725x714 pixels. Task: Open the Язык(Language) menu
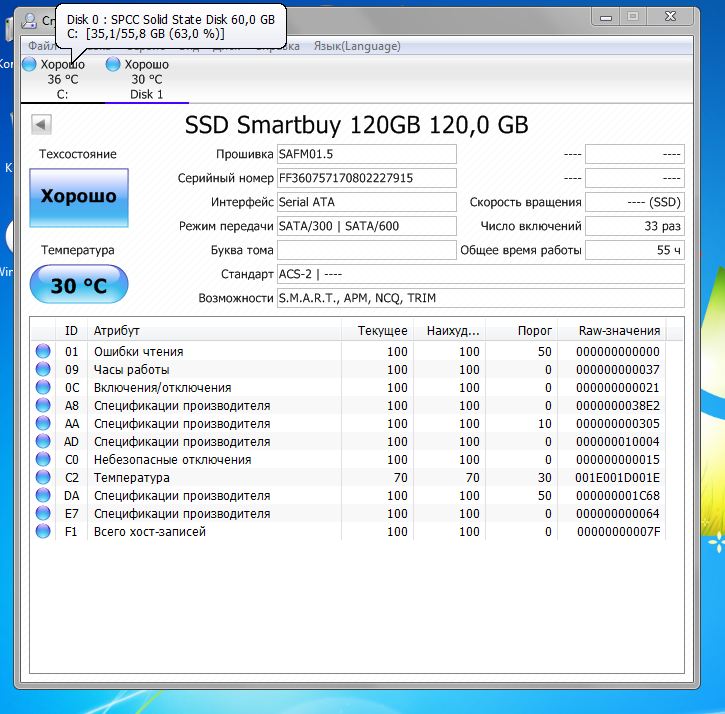357,46
